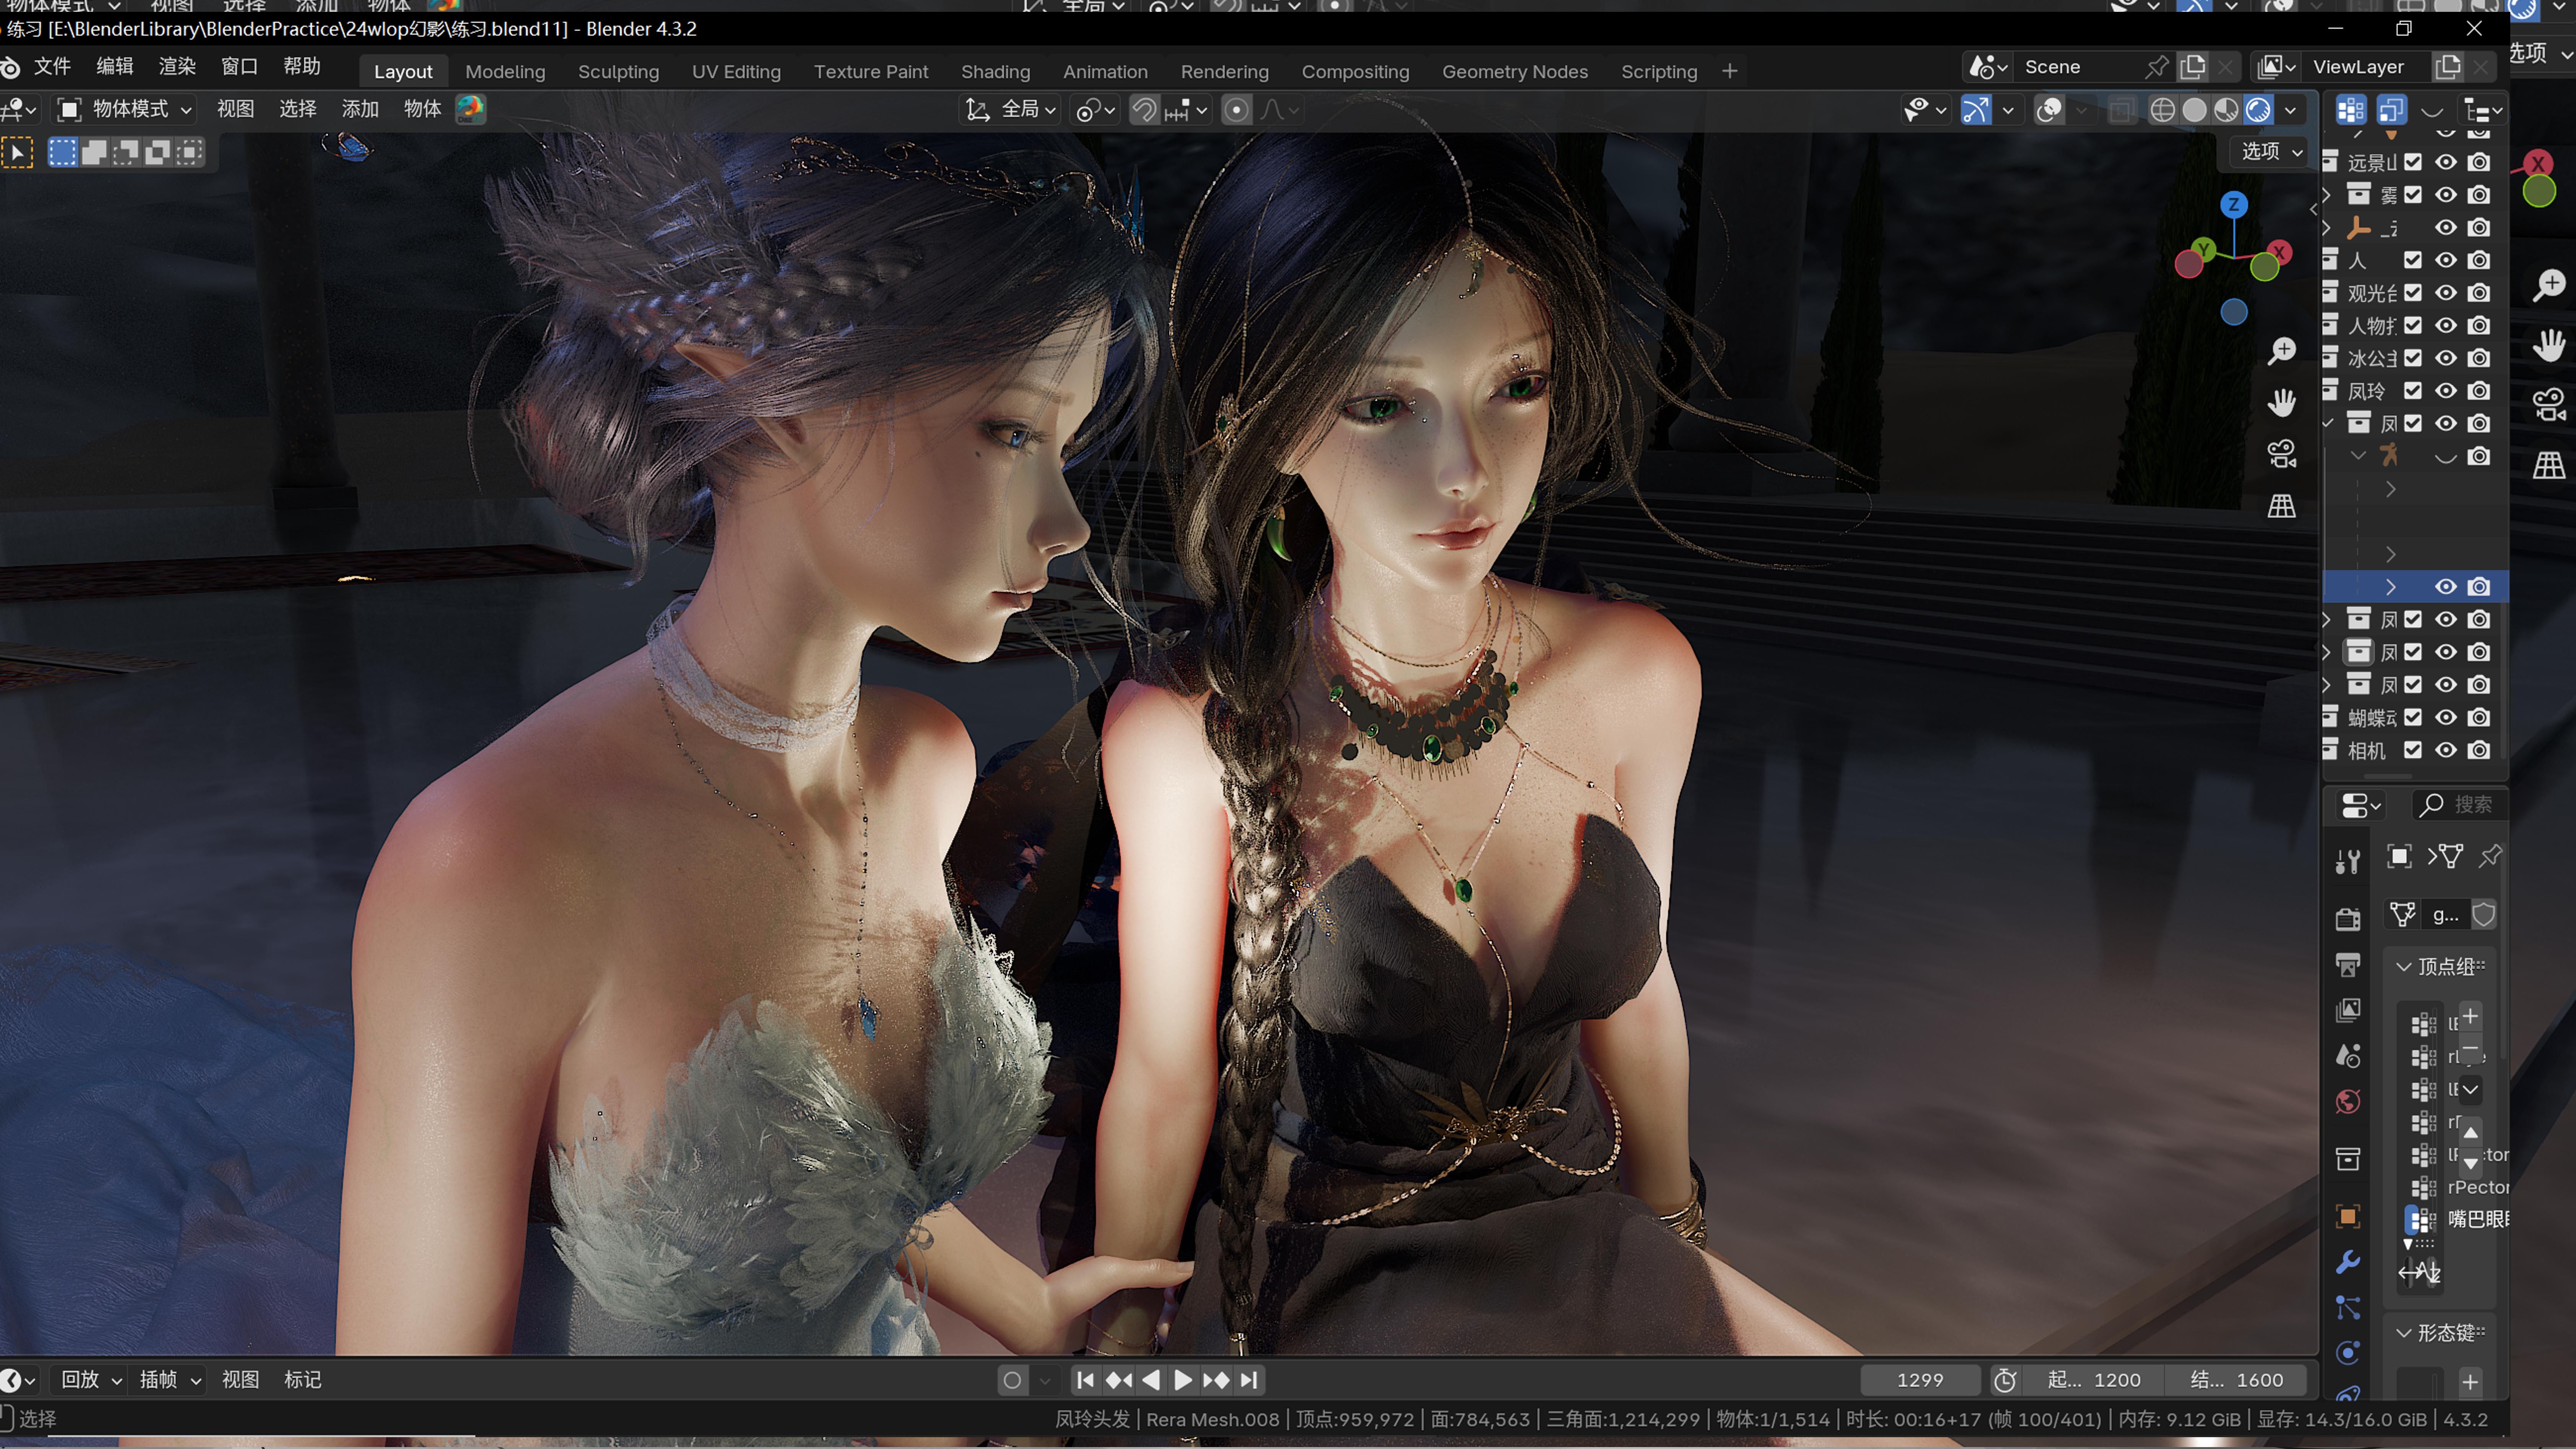Viewport: 2576px width, 1449px height.
Task: Open the Particles properties tab
Action: click(2347, 1308)
